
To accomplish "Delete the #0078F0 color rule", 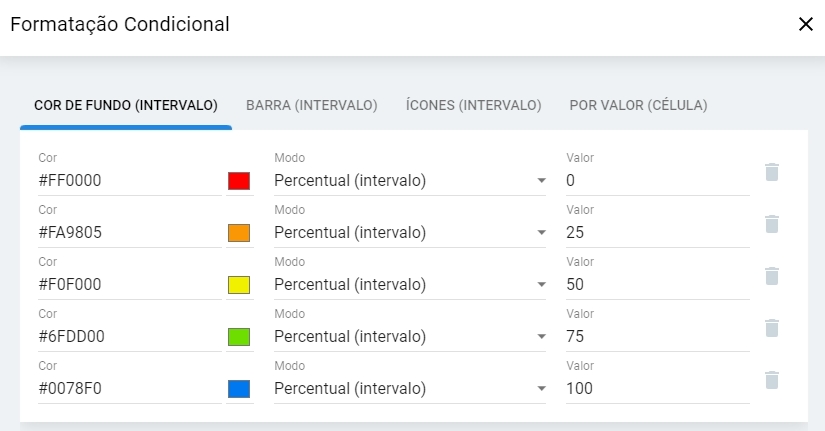I will 771,380.
